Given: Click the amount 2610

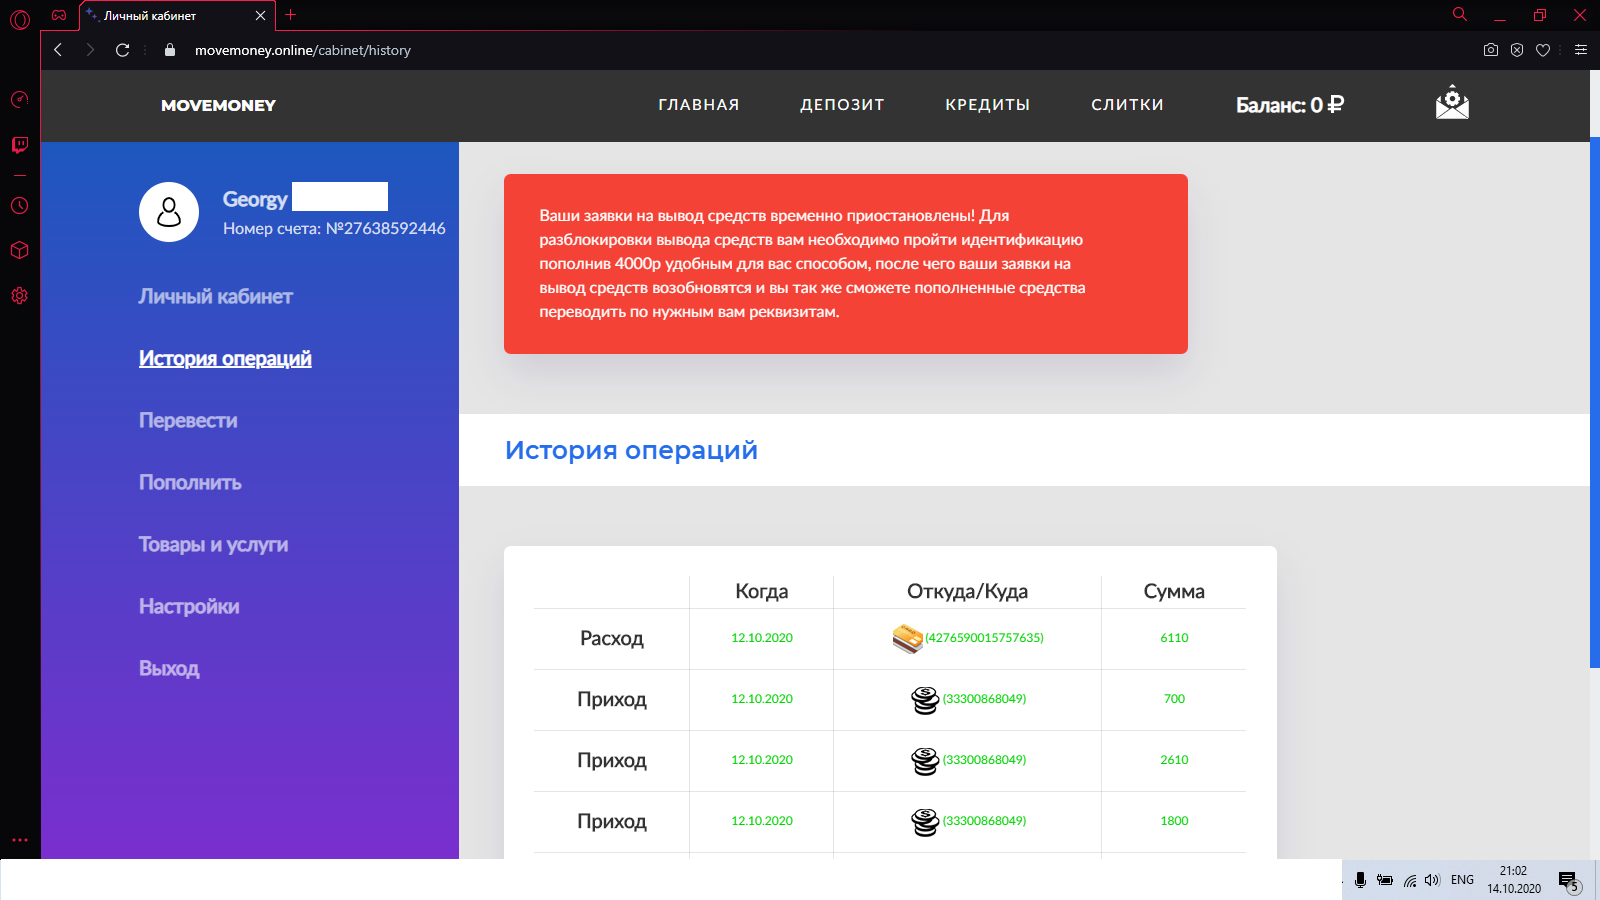Looking at the screenshot, I should 1174,760.
